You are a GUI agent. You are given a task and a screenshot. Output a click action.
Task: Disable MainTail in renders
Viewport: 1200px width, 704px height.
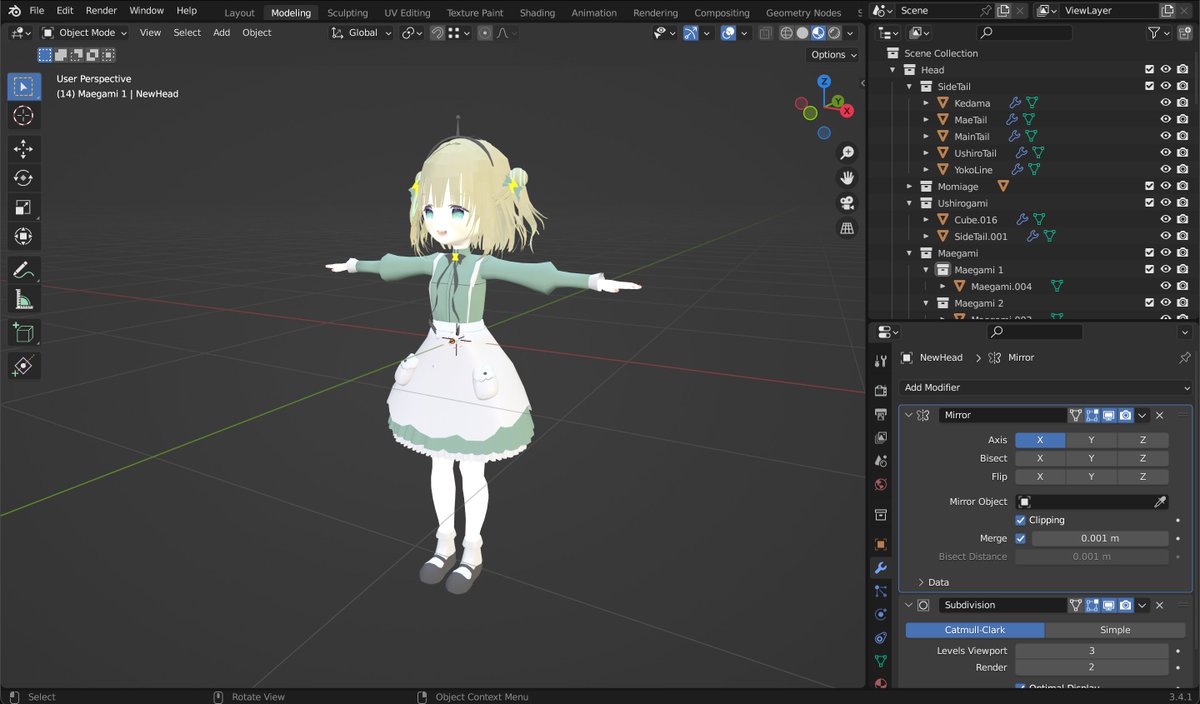[x=1182, y=136]
